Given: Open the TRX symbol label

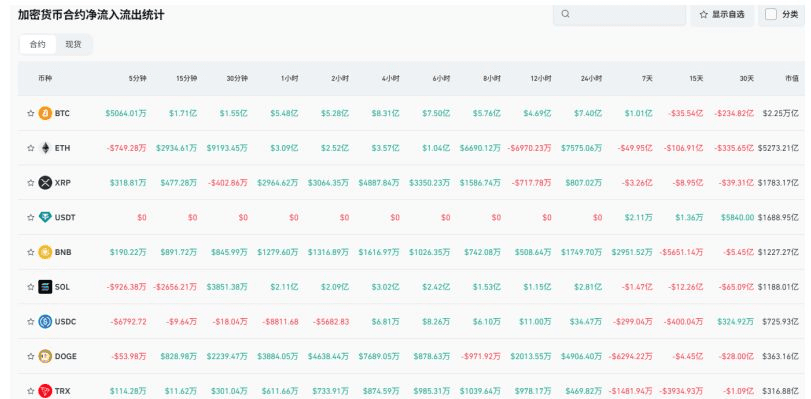Looking at the screenshot, I should (x=62, y=391).
